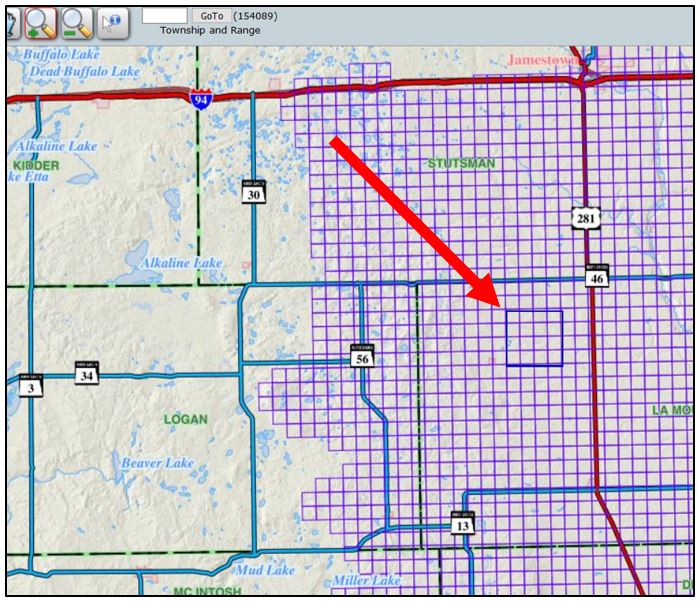Click the Highway 46 shield
The image size is (698, 602).
click(597, 276)
